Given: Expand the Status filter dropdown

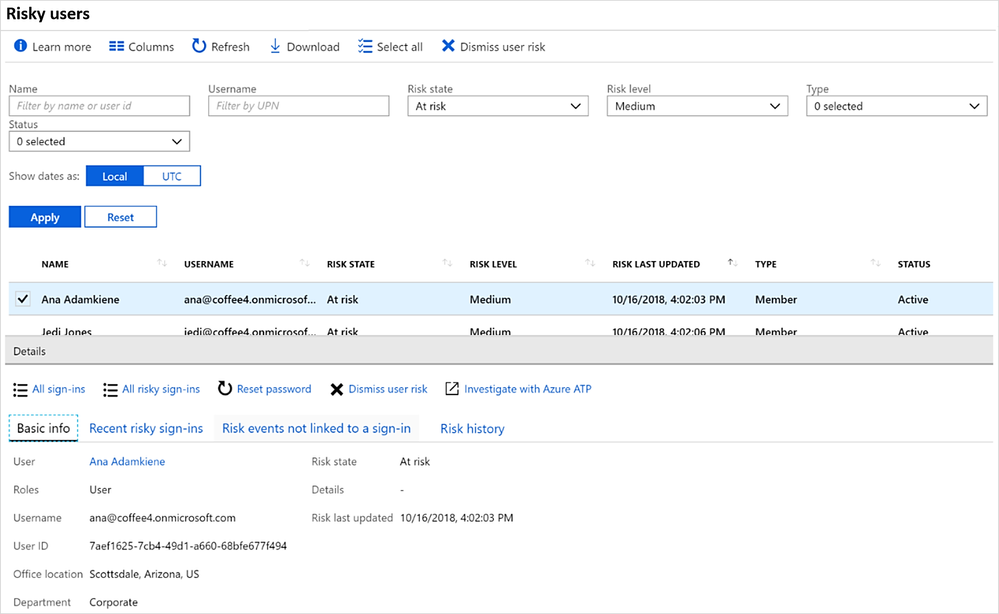Looking at the screenshot, I should [99, 142].
